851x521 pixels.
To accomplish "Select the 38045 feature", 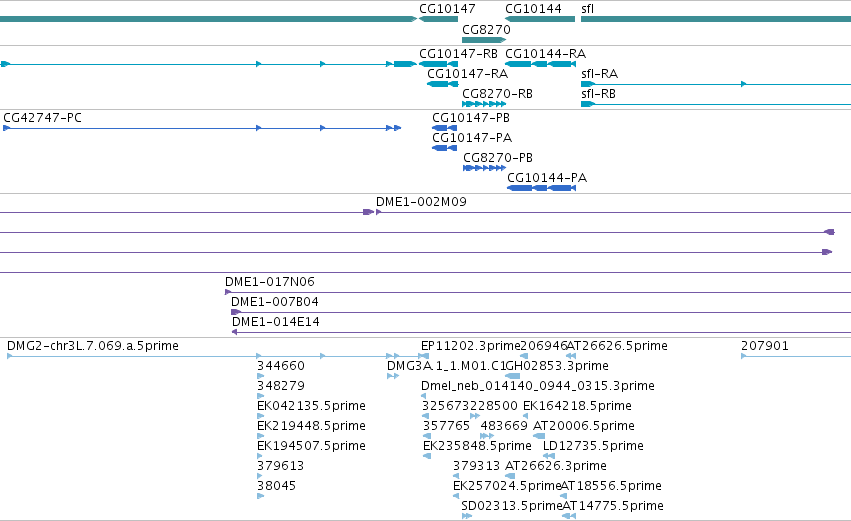I will pos(276,486).
